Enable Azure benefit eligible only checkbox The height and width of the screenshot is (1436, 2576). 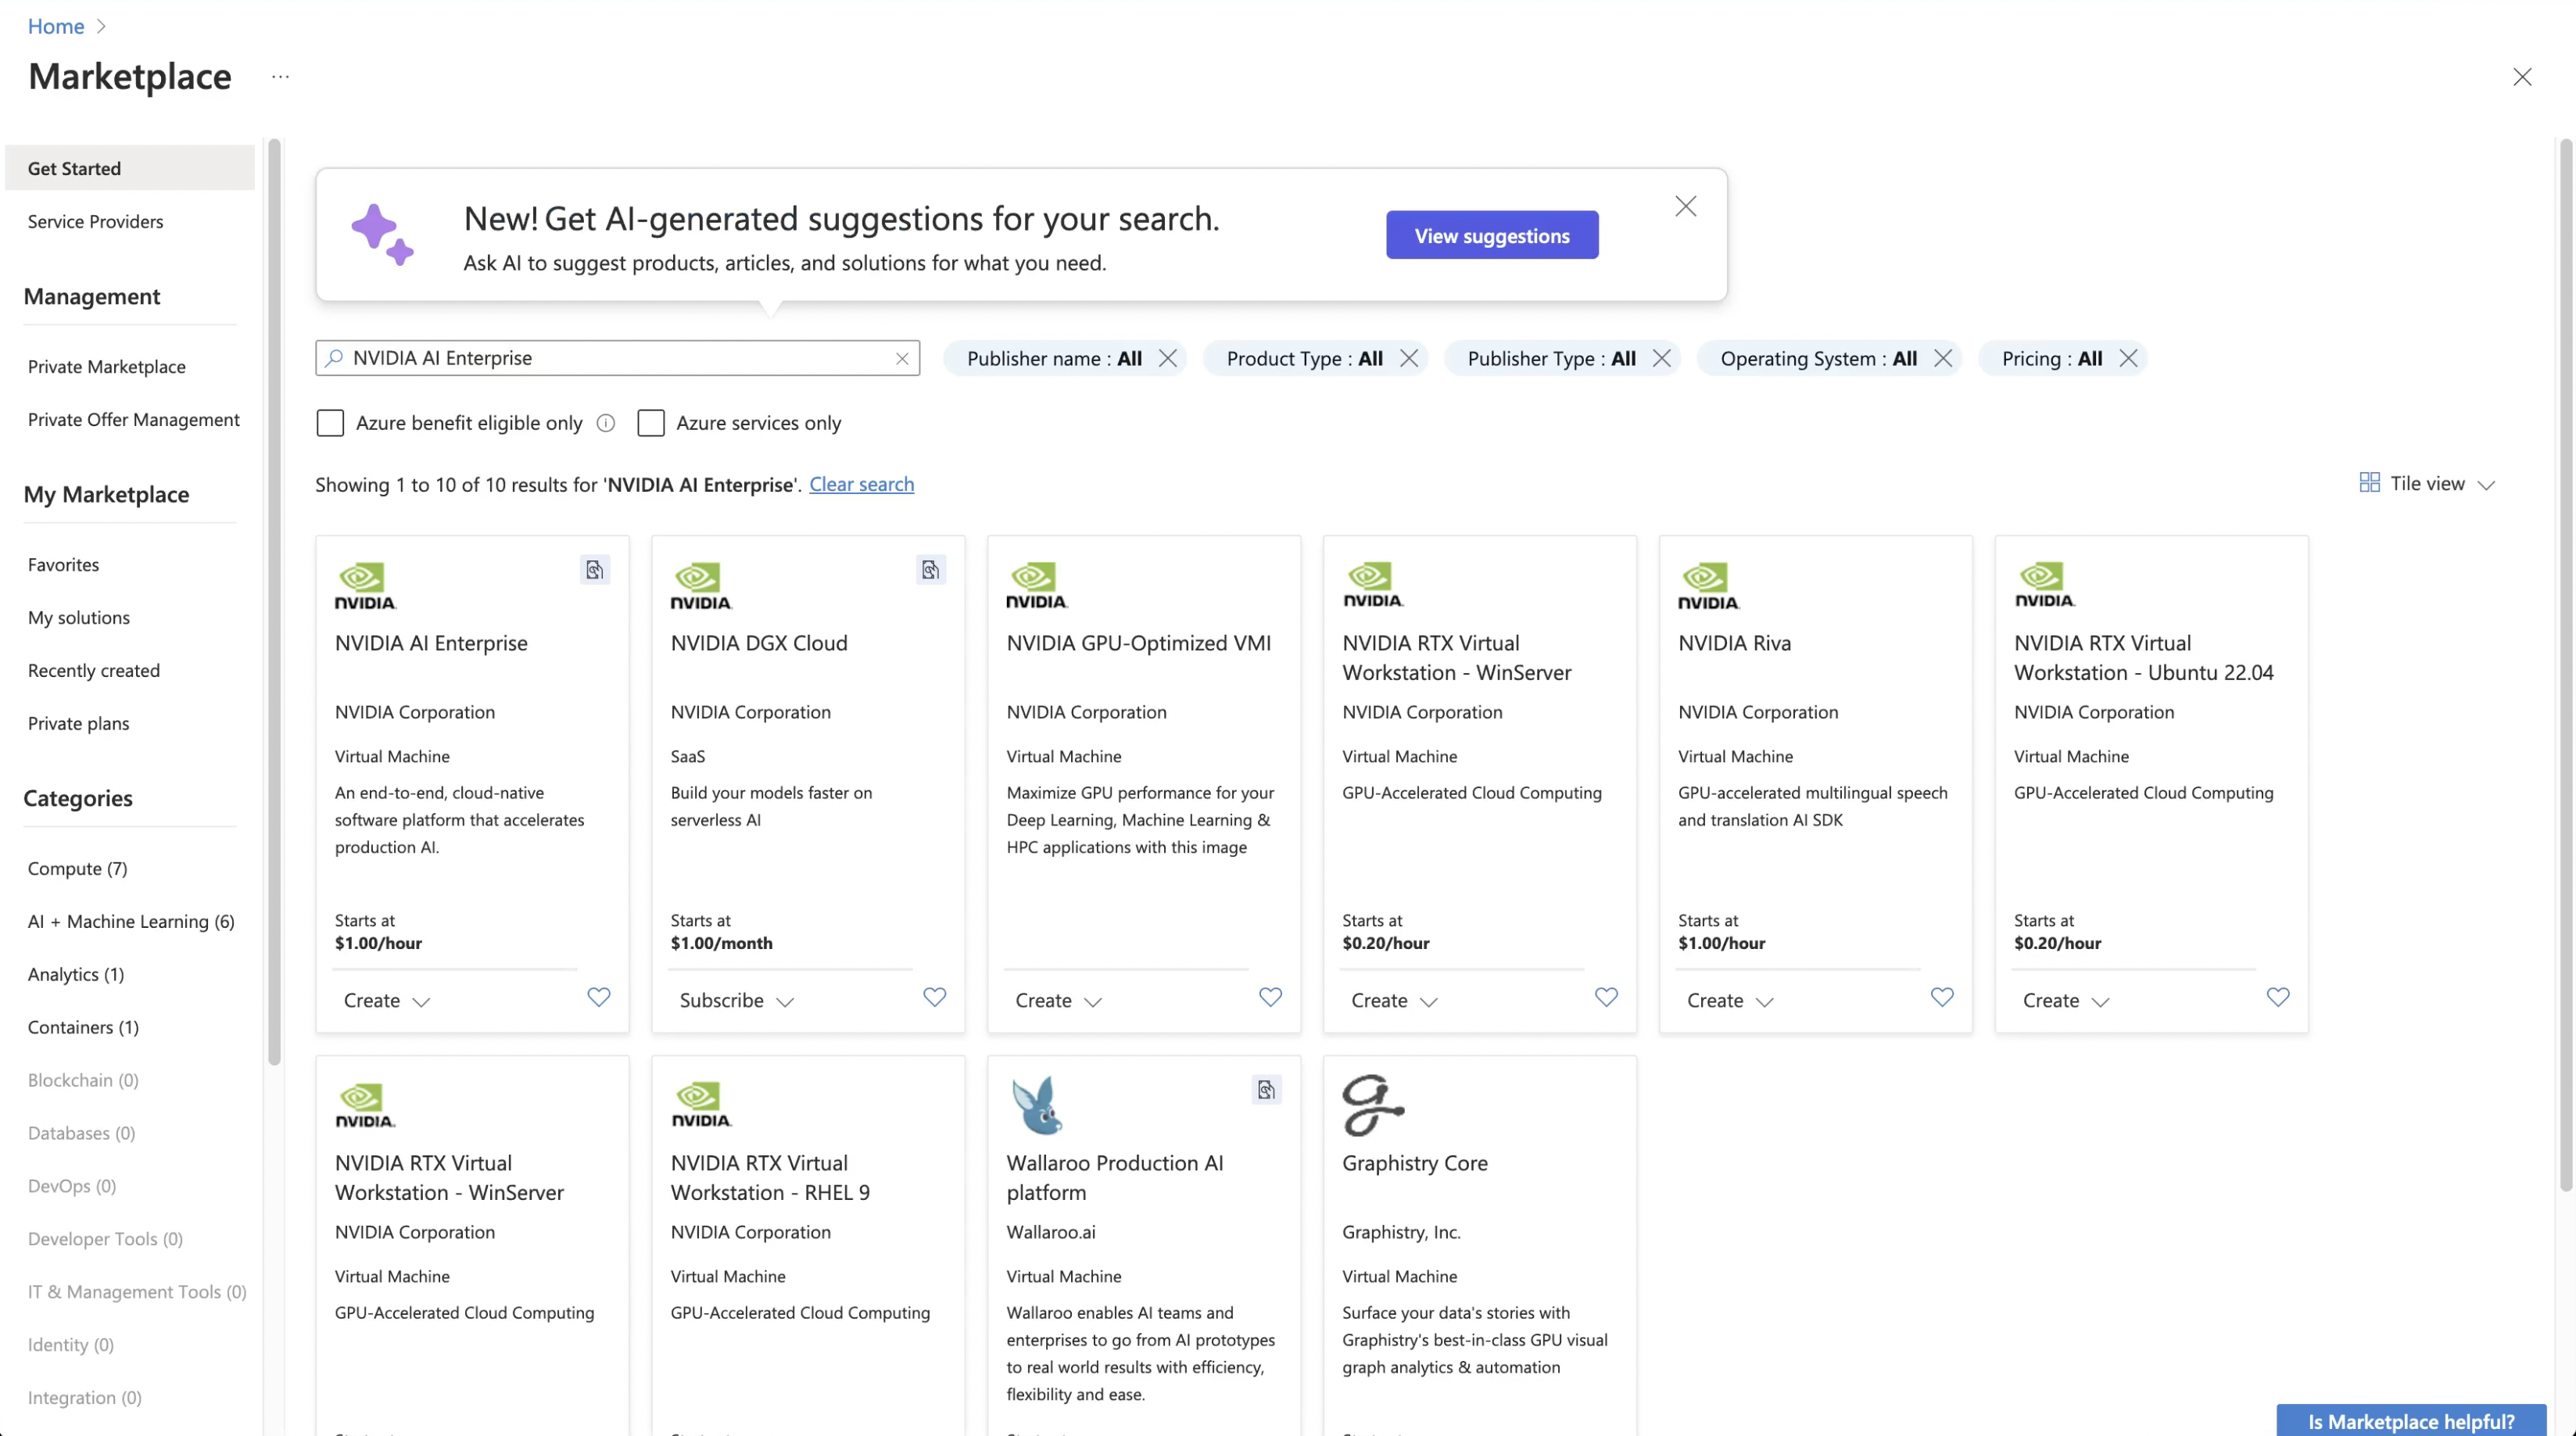330,423
